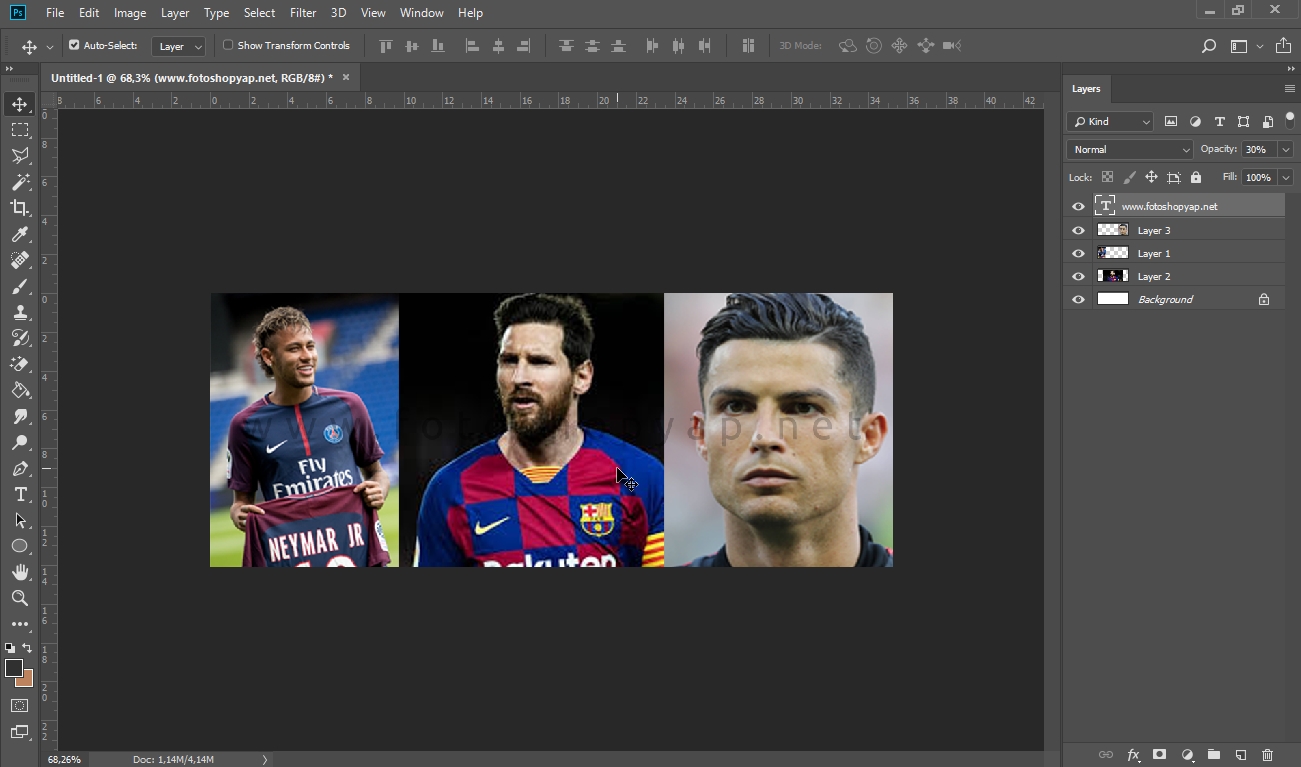Add a layer mask
Image resolution: width=1301 pixels, height=767 pixels.
[x=1160, y=755]
